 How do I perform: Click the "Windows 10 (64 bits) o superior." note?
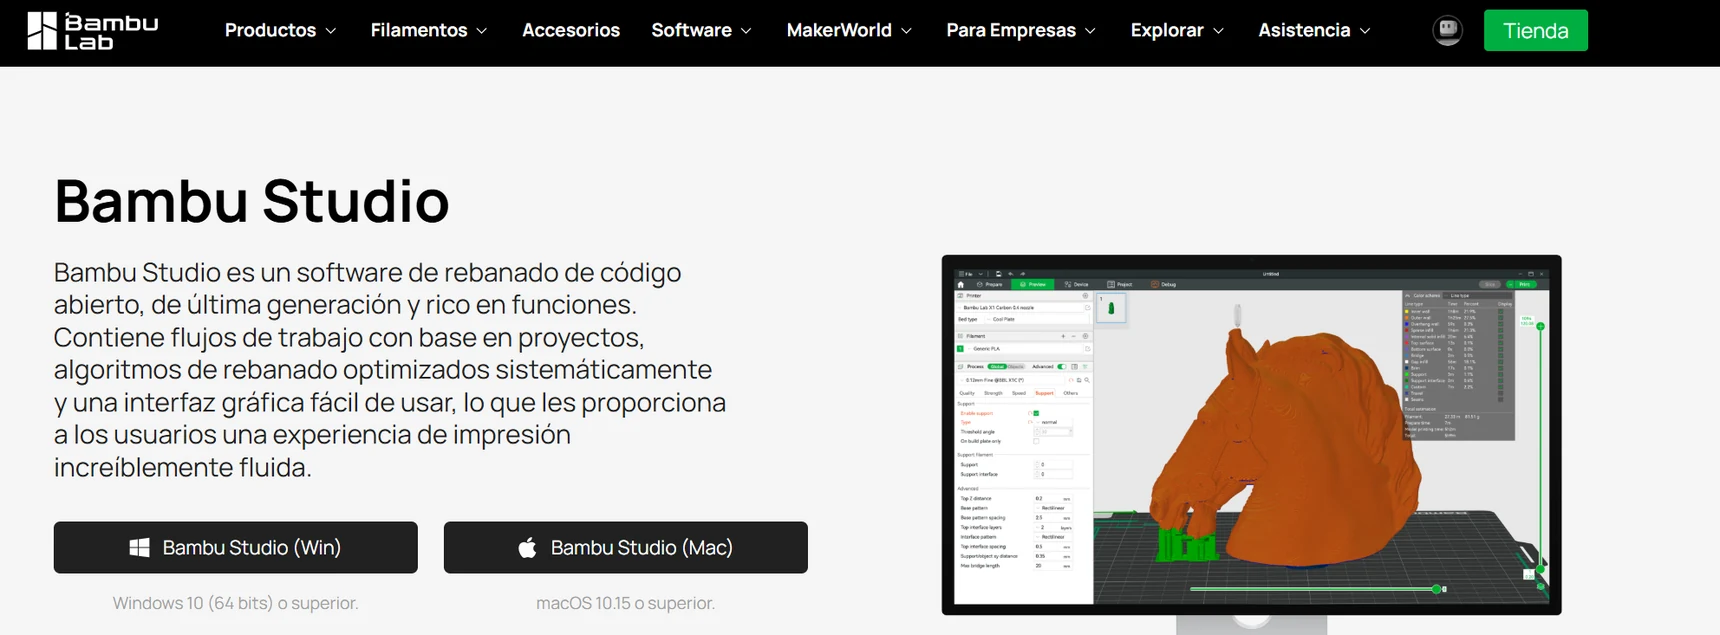click(x=235, y=603)
